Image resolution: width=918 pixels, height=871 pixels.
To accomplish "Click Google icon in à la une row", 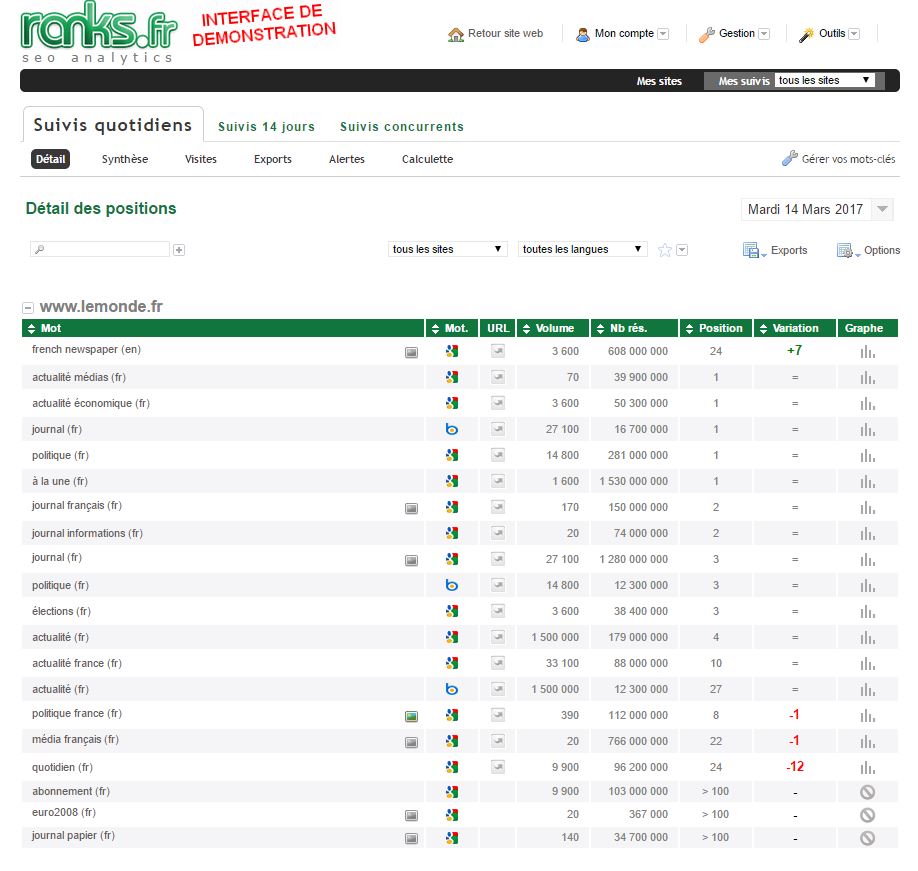I will coord(451,481).
